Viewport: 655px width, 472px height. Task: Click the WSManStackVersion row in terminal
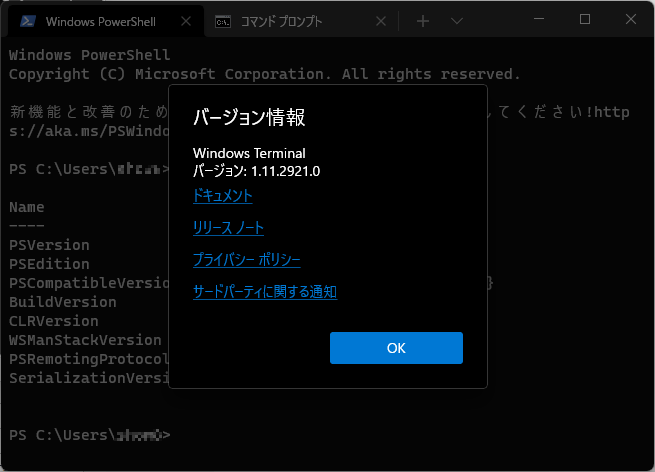85,340
